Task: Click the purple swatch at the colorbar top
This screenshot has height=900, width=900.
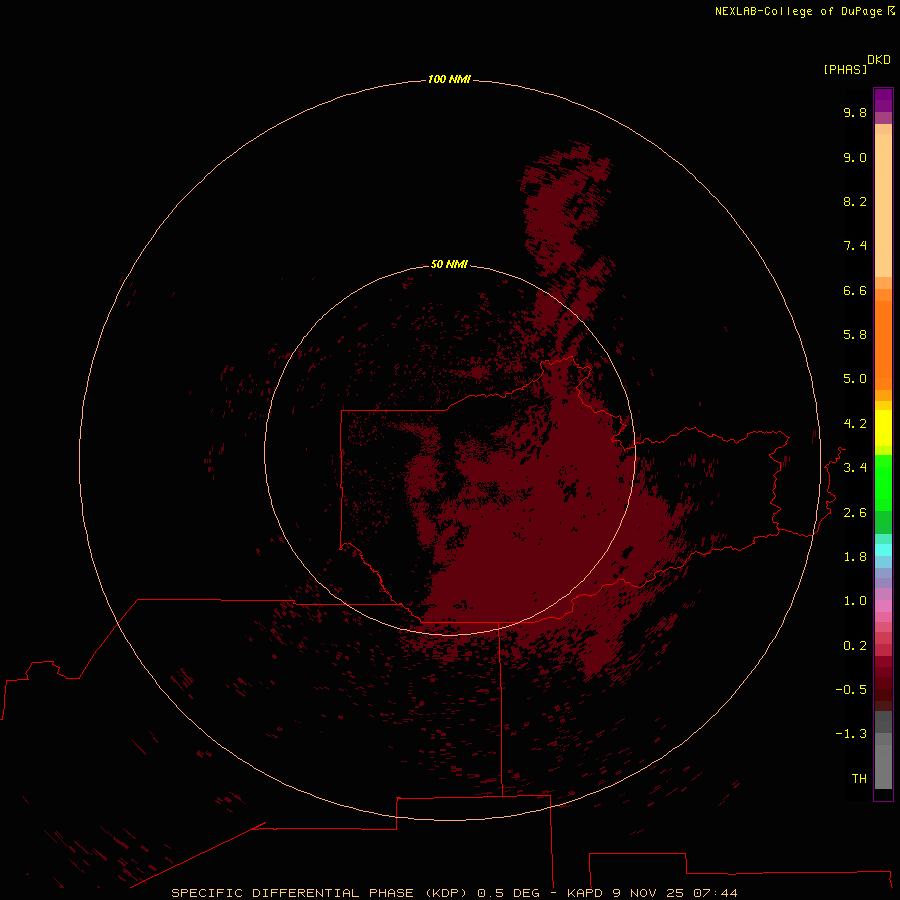Action: [883, 100]
